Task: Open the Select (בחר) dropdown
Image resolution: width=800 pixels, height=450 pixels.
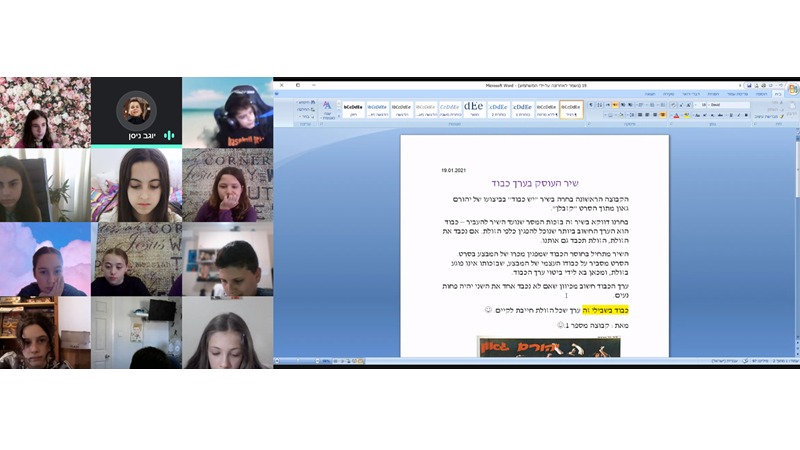Action: coord(306,117)
